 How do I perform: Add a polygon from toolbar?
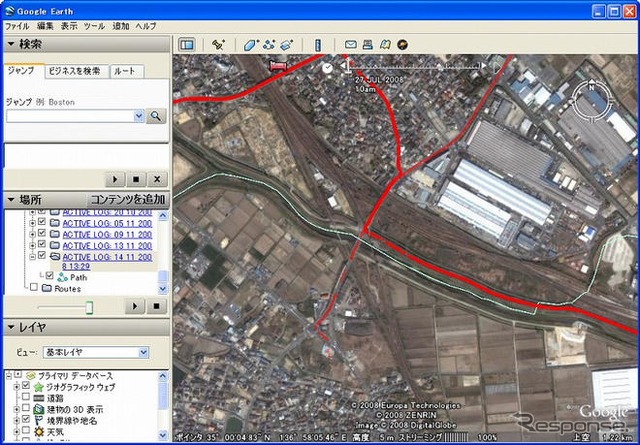pos(250,44)
